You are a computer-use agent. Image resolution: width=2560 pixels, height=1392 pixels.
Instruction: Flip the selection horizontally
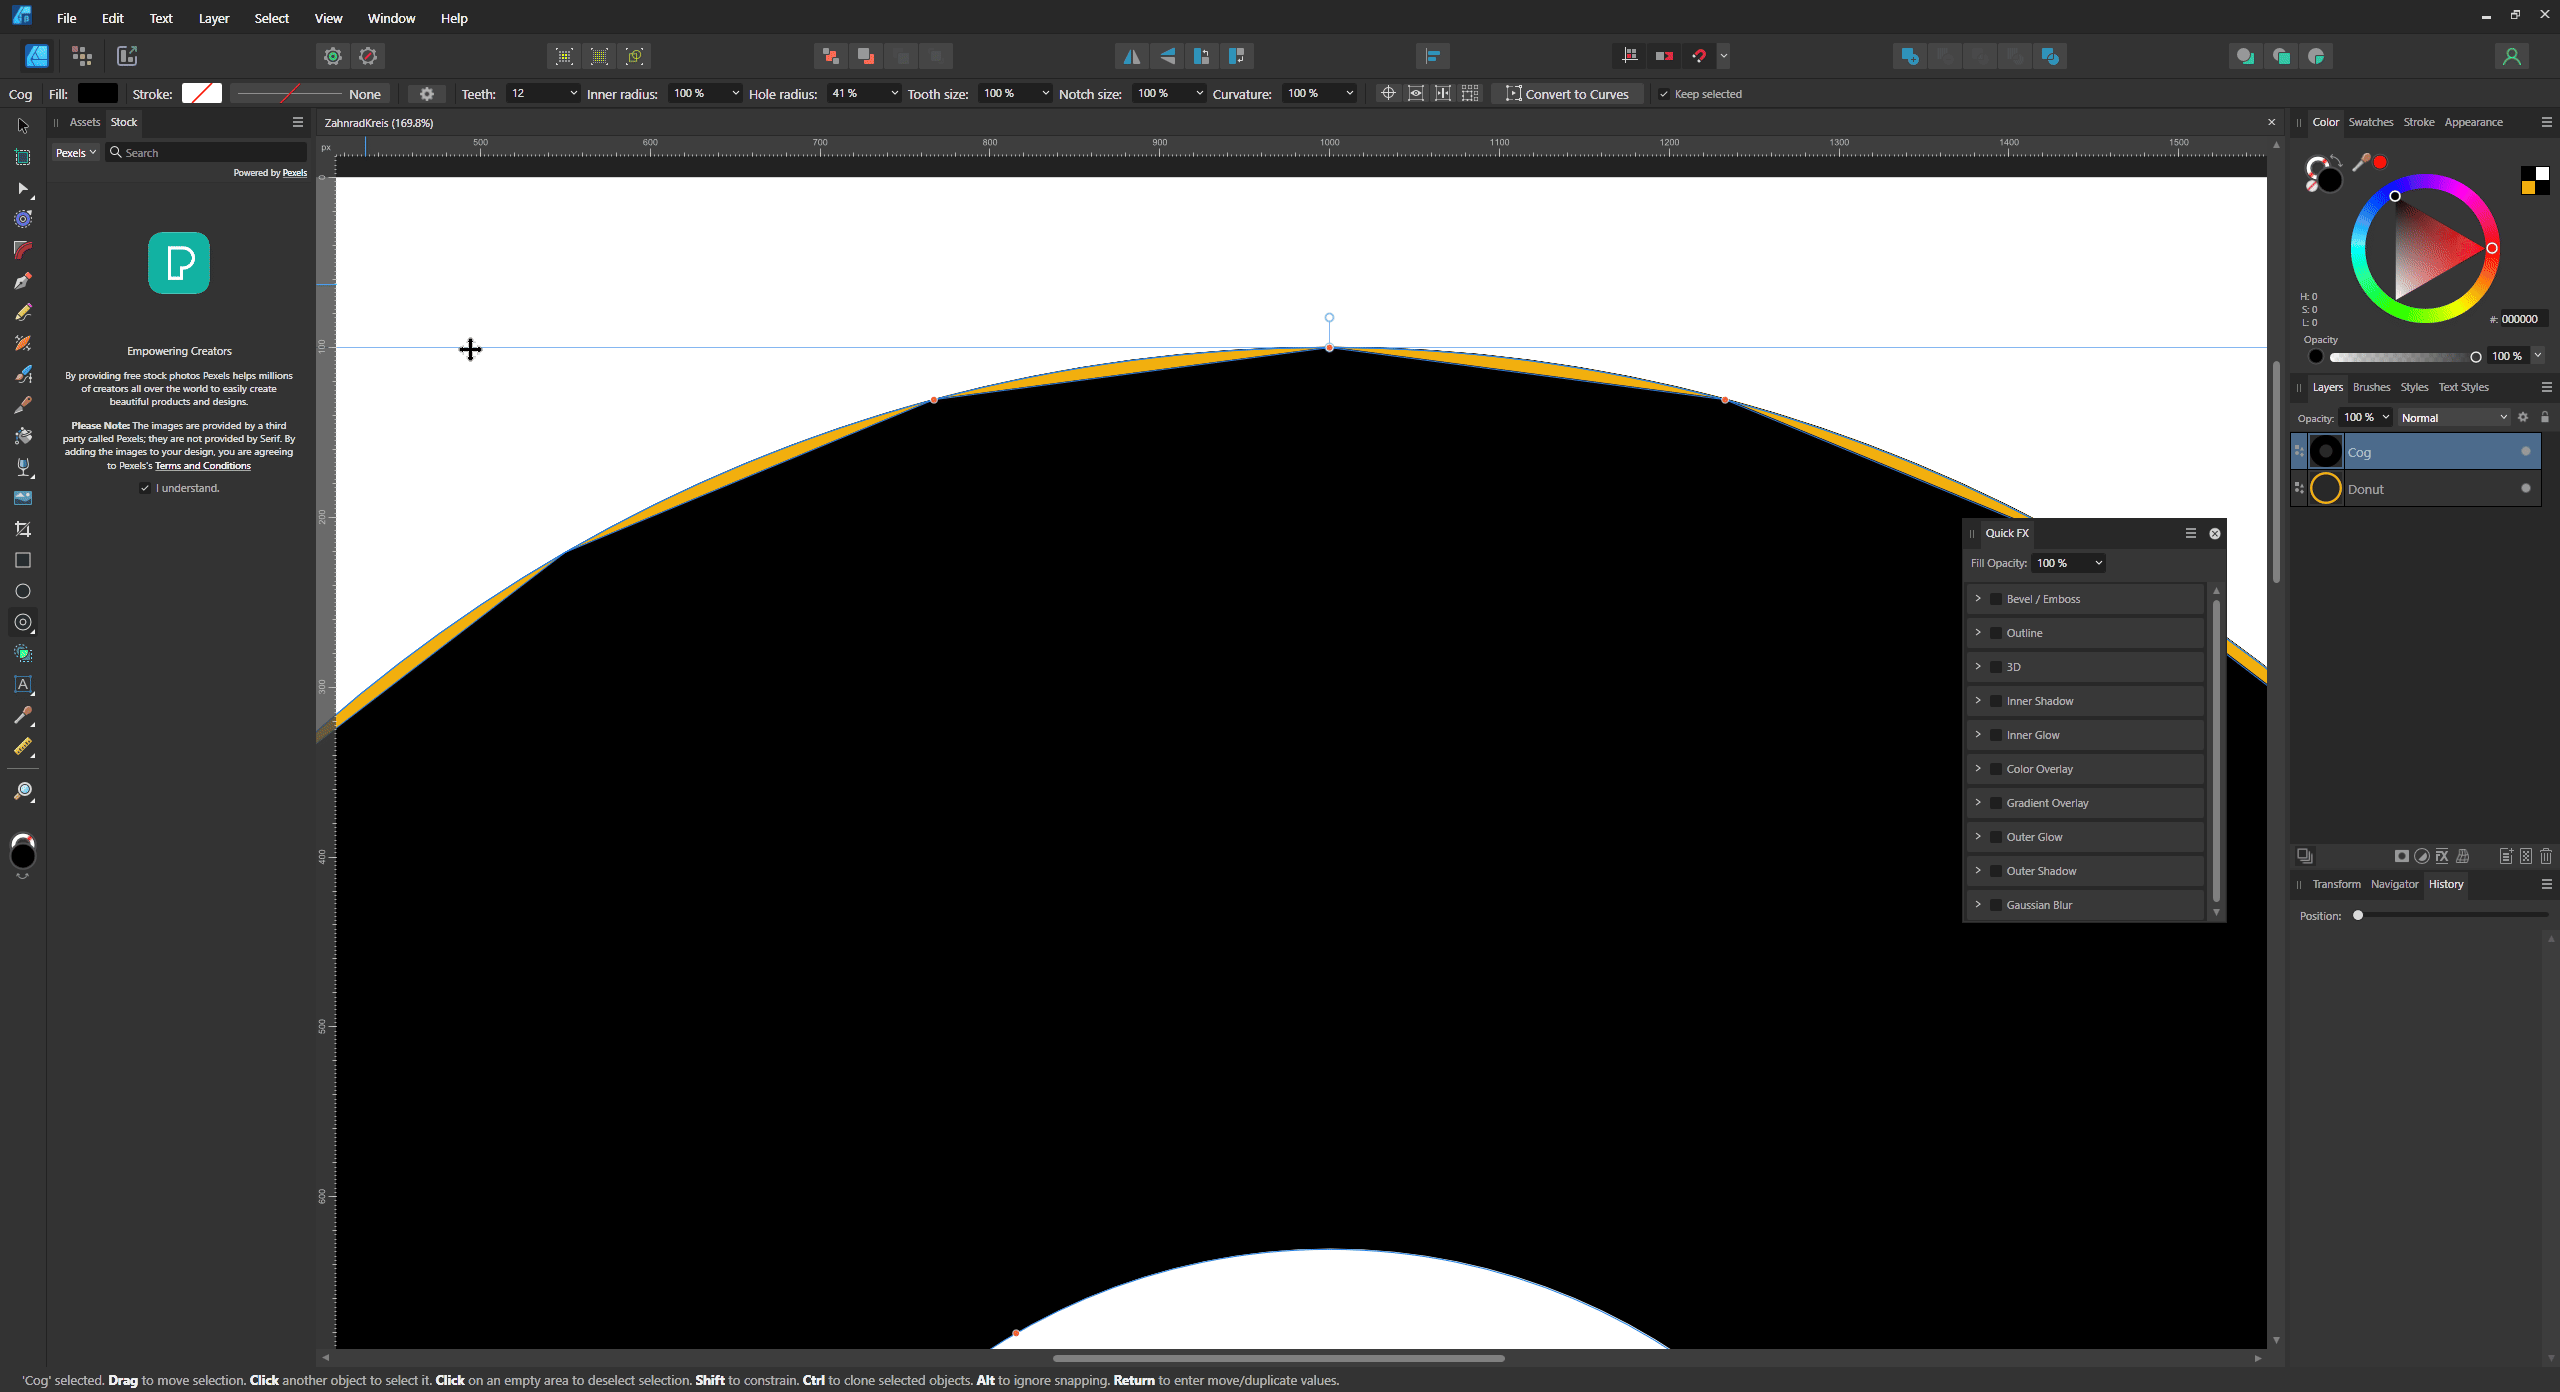click(x=1131, y=56)
